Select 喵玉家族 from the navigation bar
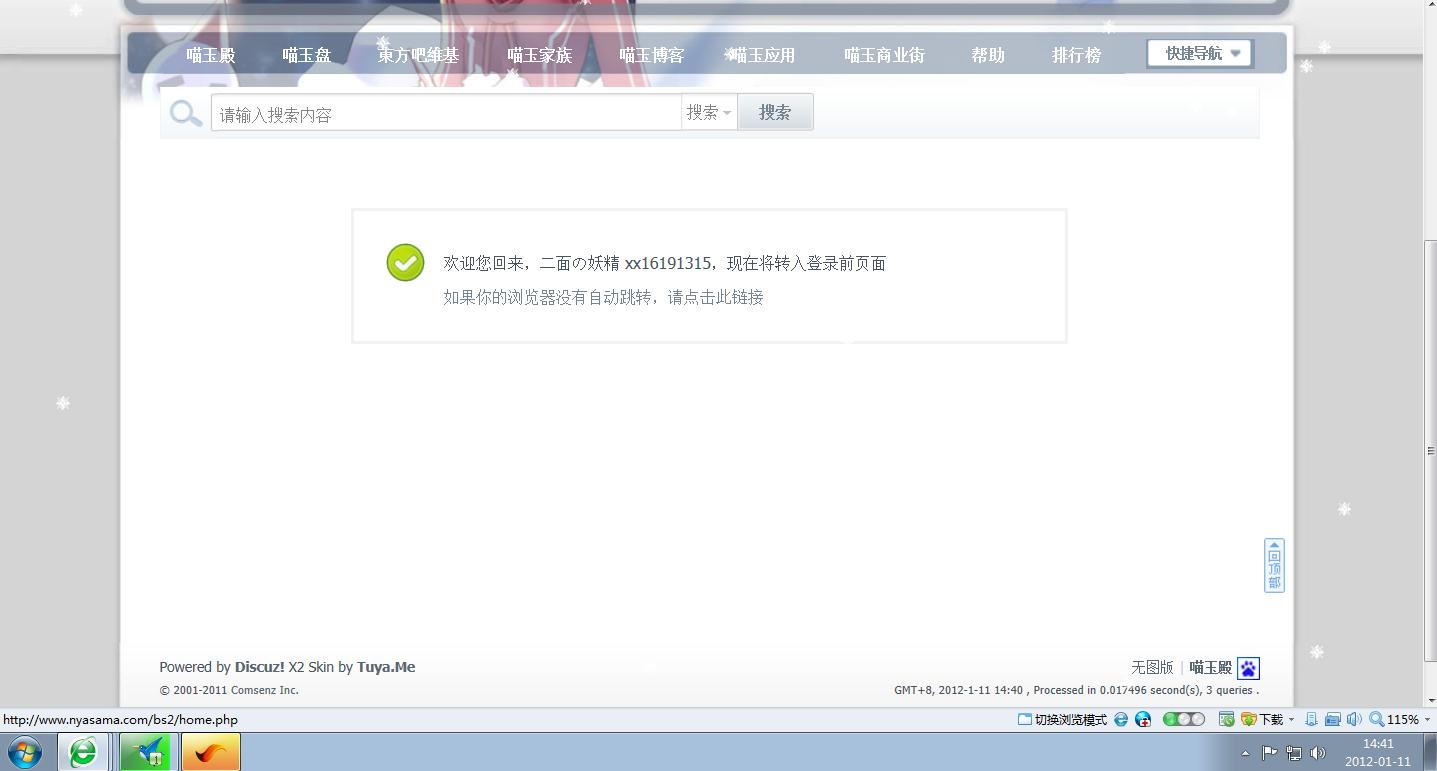The width and height of the screenshot is (1437, 771). [540, 55]
